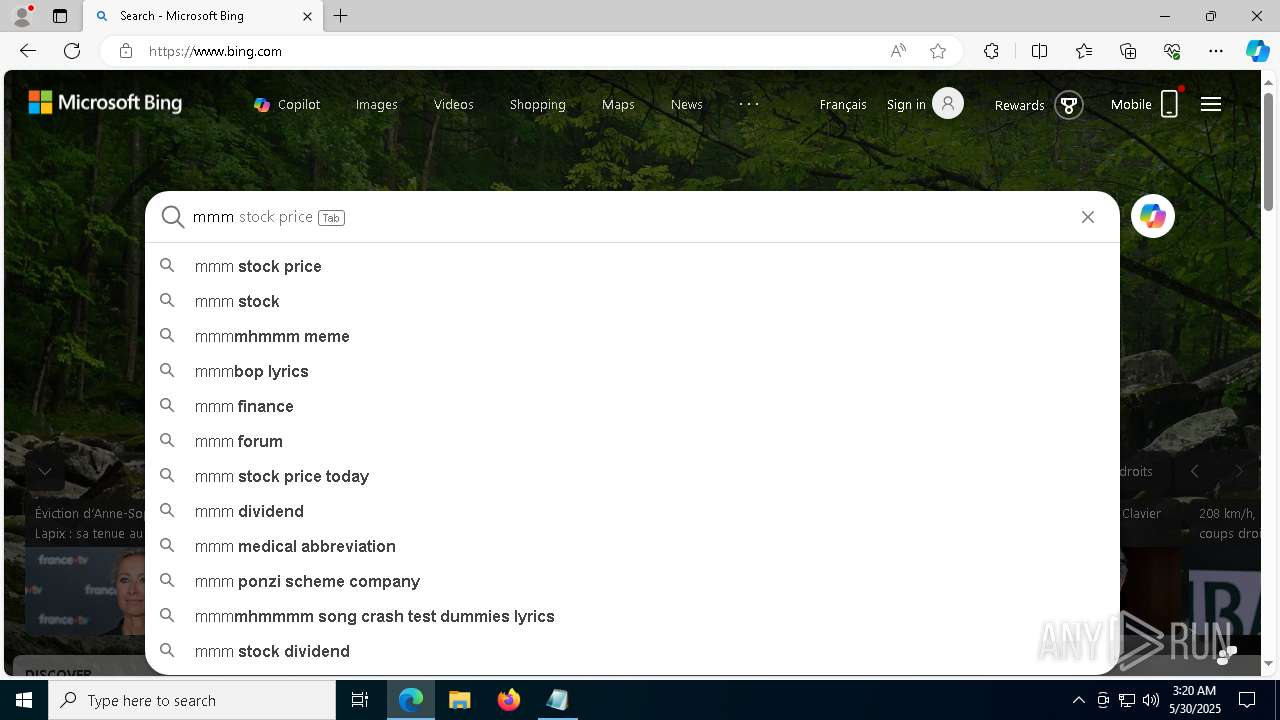Open Edge Settings and more menu
This screenshot has height=720, width=1280.
click(1216, 51)
